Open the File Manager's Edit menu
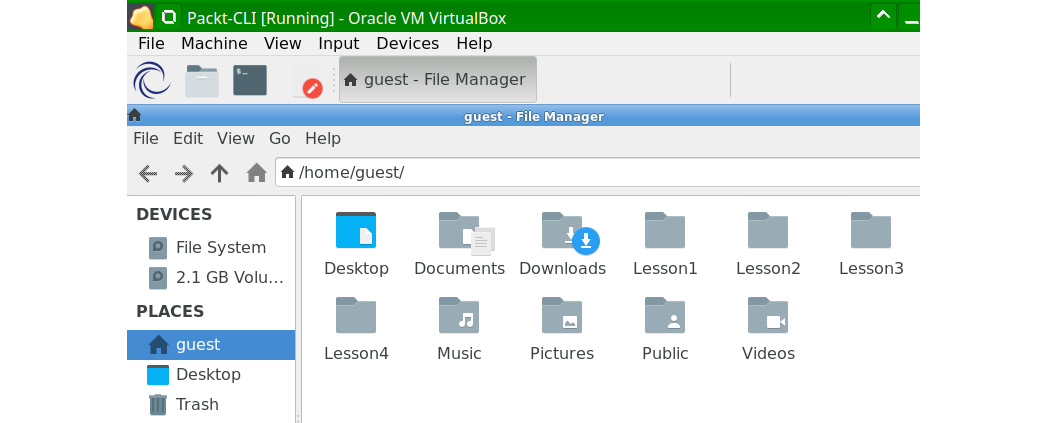 (x=188, y=138)
